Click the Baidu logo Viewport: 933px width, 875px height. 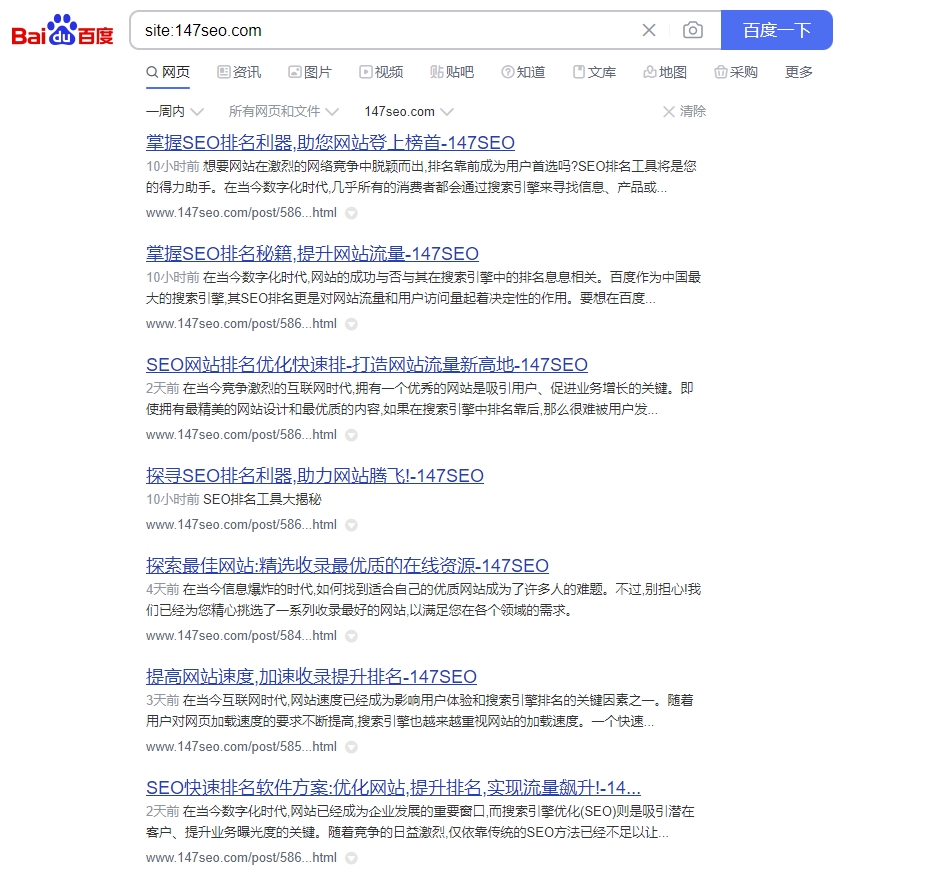coord(62,30)
